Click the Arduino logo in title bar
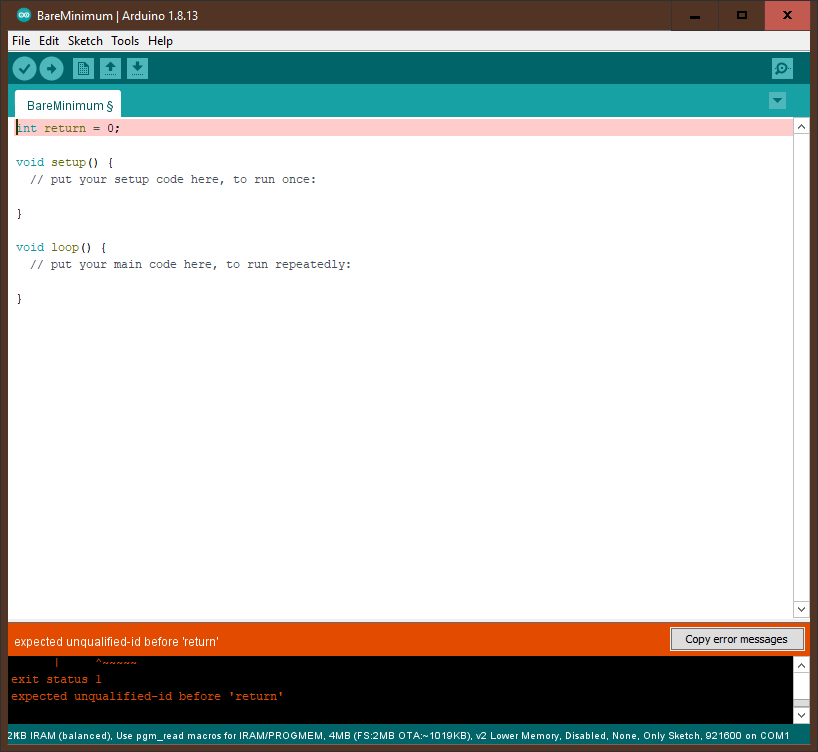The height and width of the screenshot is (752, 818). (x=24, y=15)
